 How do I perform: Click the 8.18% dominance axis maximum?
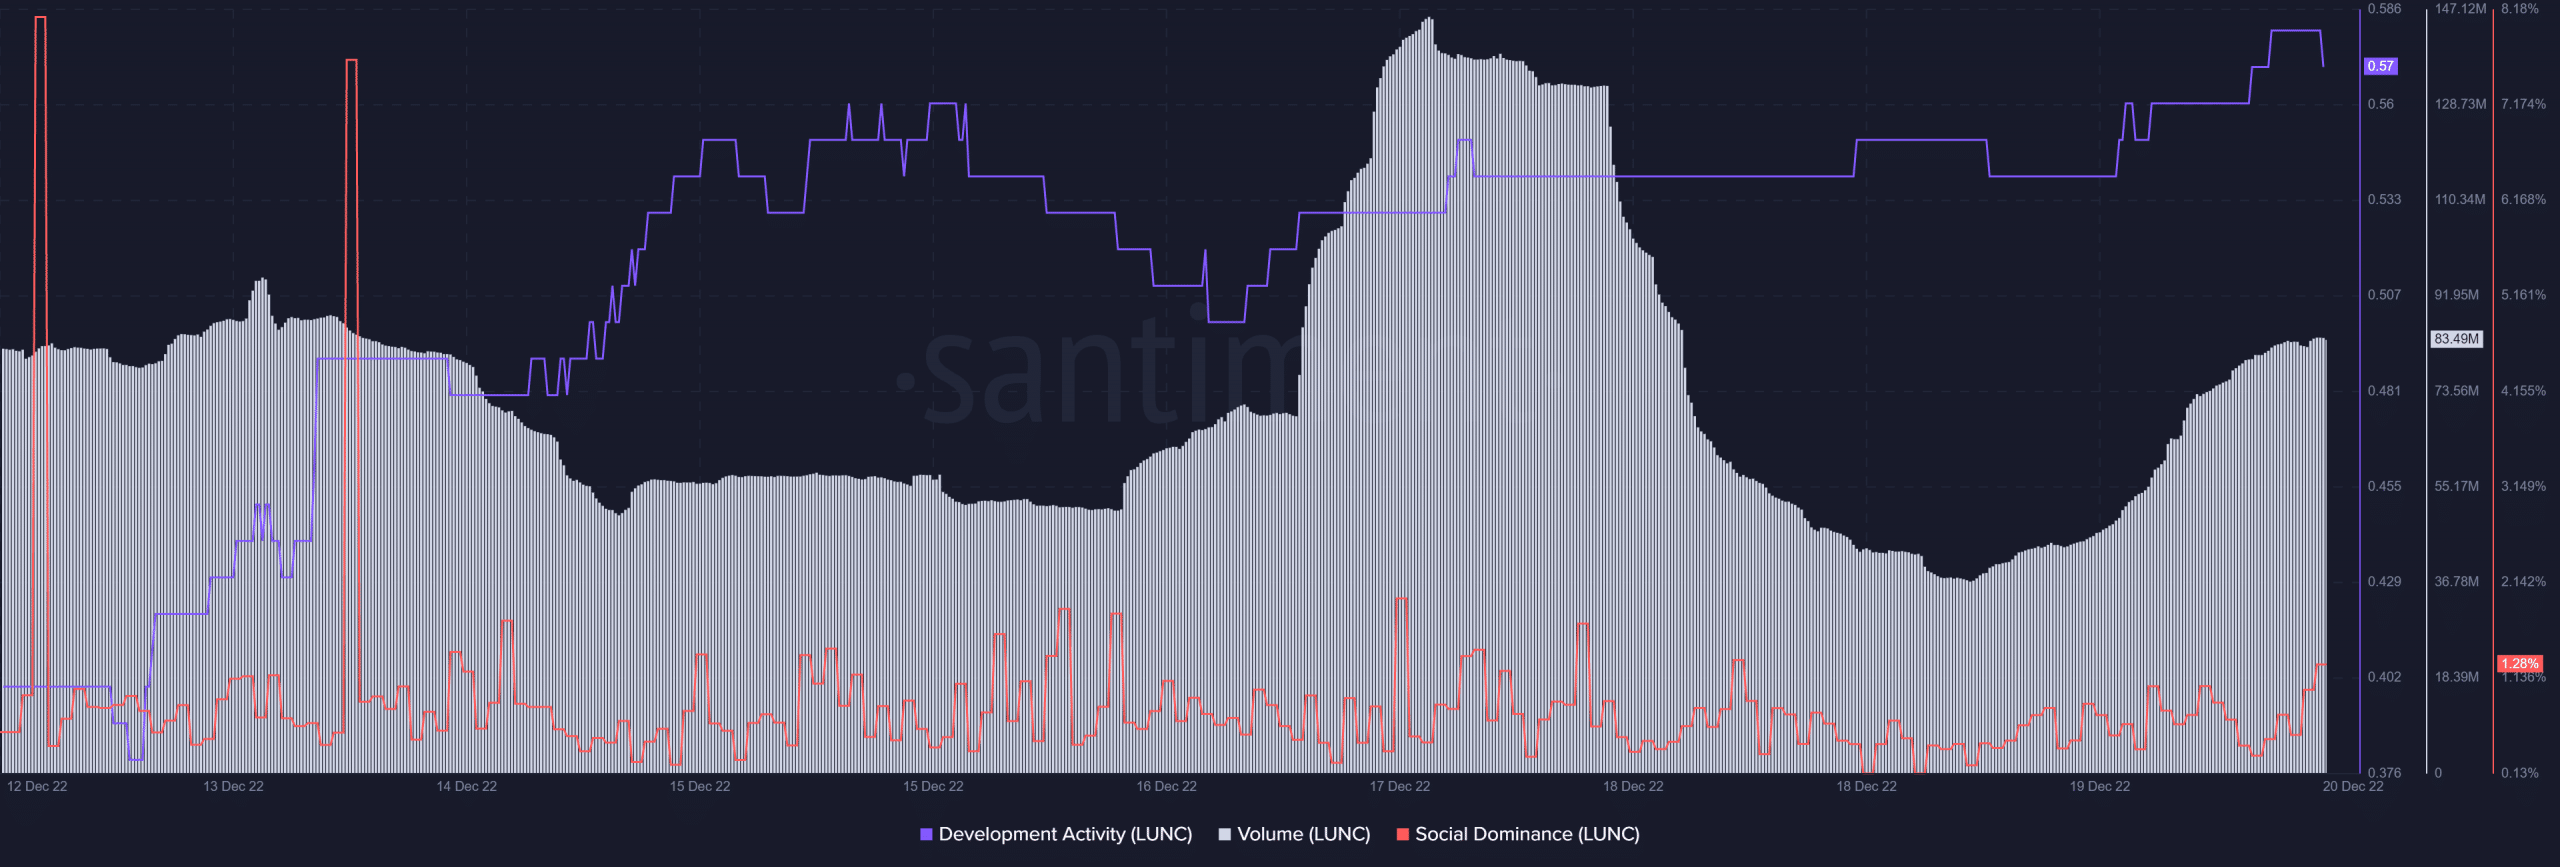tap(2520, 9)
